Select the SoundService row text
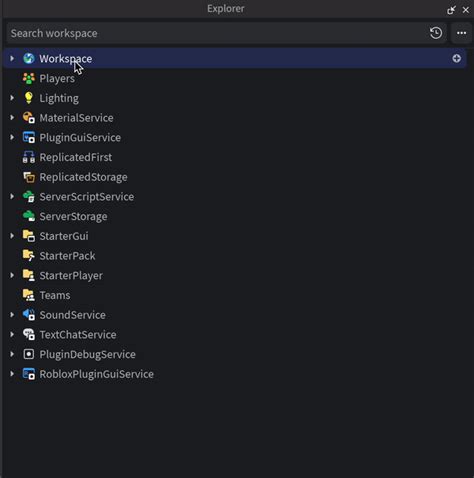 tap(72, 315)
